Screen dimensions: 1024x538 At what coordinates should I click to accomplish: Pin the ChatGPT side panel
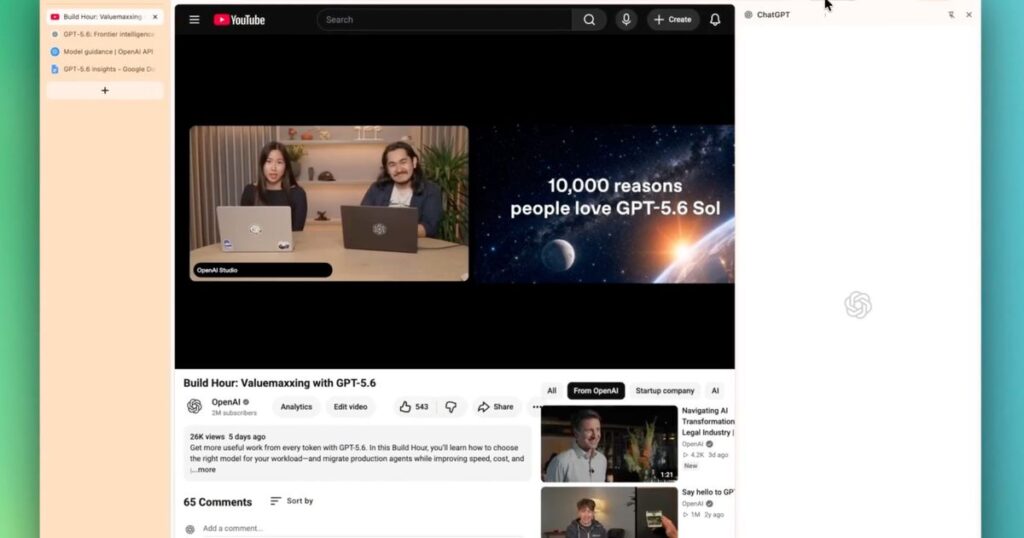tap(951, 14)
